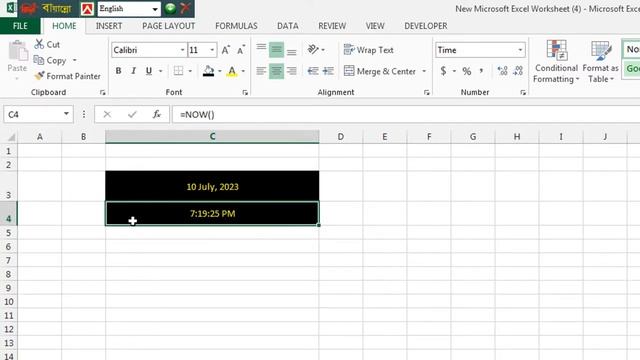Open the font size dropdown
The image size is (640, 360).
pyautogui.click(x=212, y=50)
